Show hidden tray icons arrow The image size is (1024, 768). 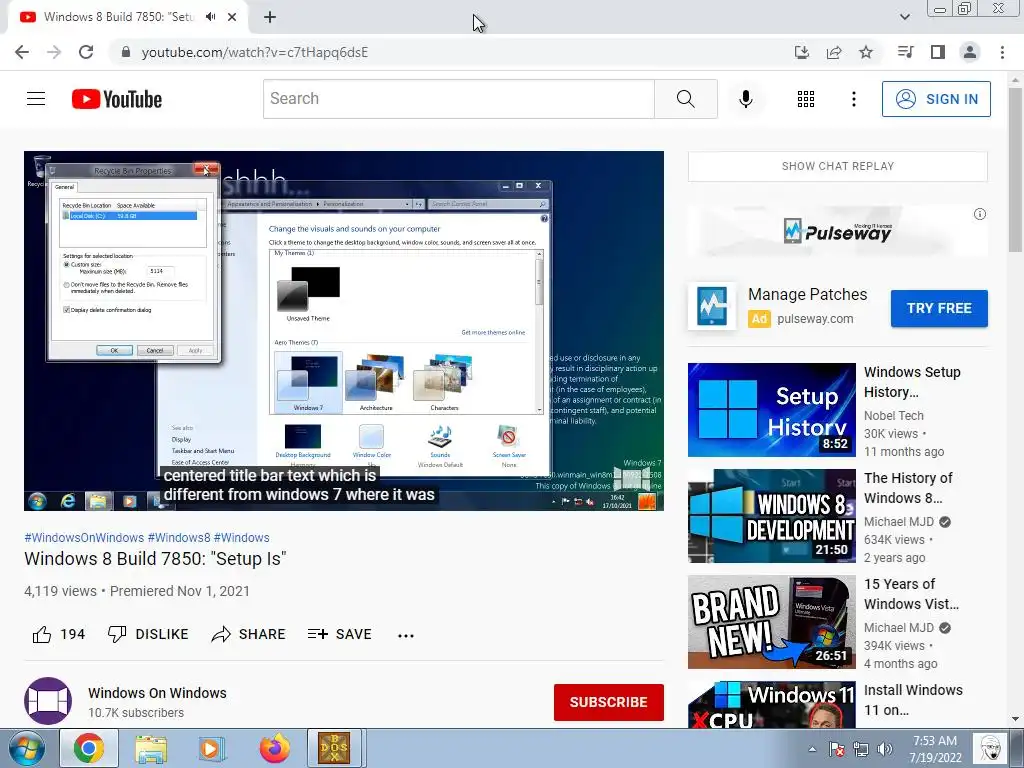[812, 749]
